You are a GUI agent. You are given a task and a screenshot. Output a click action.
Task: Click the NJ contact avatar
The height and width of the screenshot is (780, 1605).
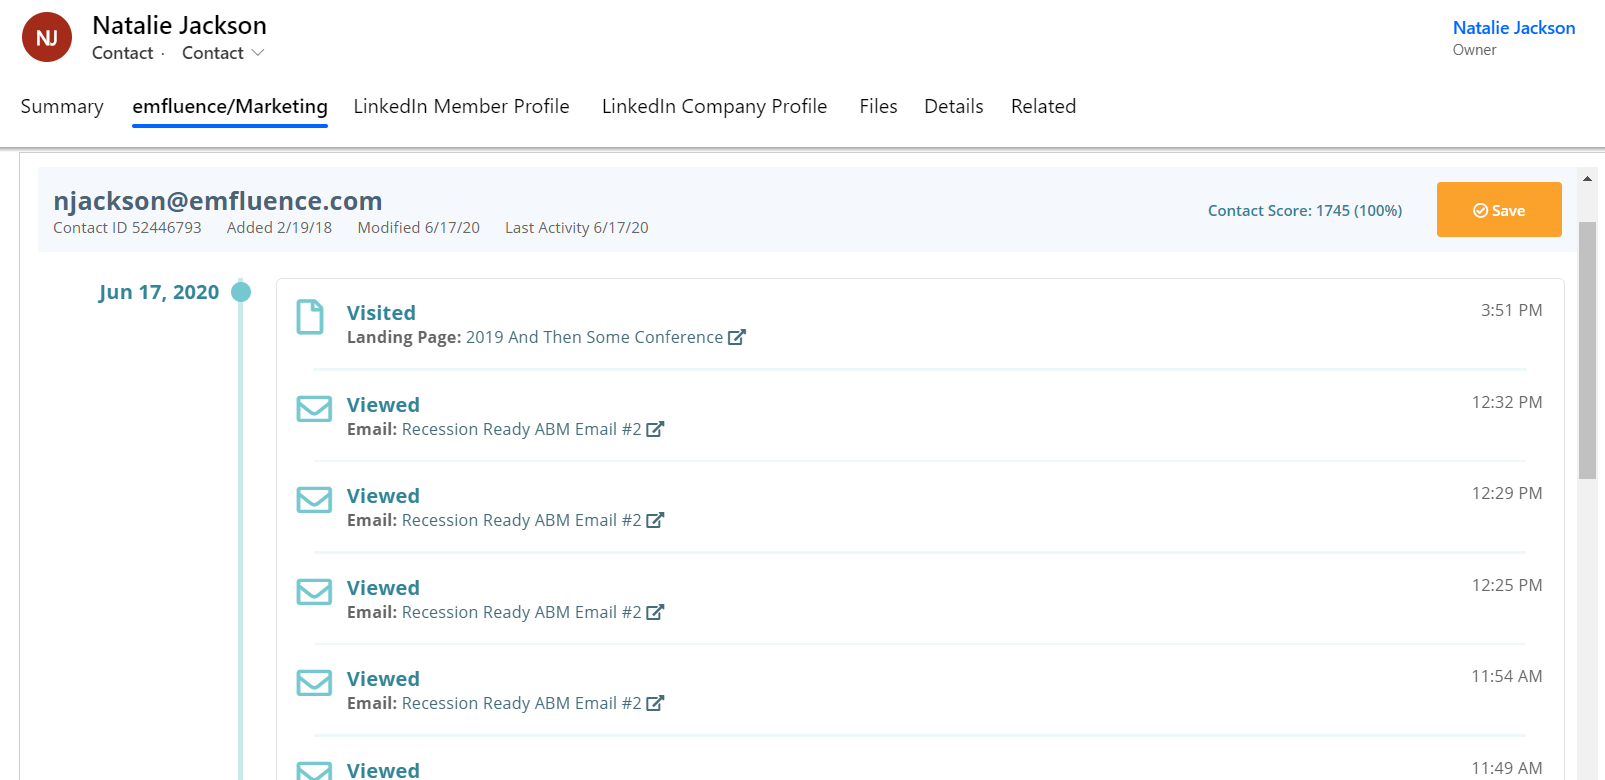(47, 37)
